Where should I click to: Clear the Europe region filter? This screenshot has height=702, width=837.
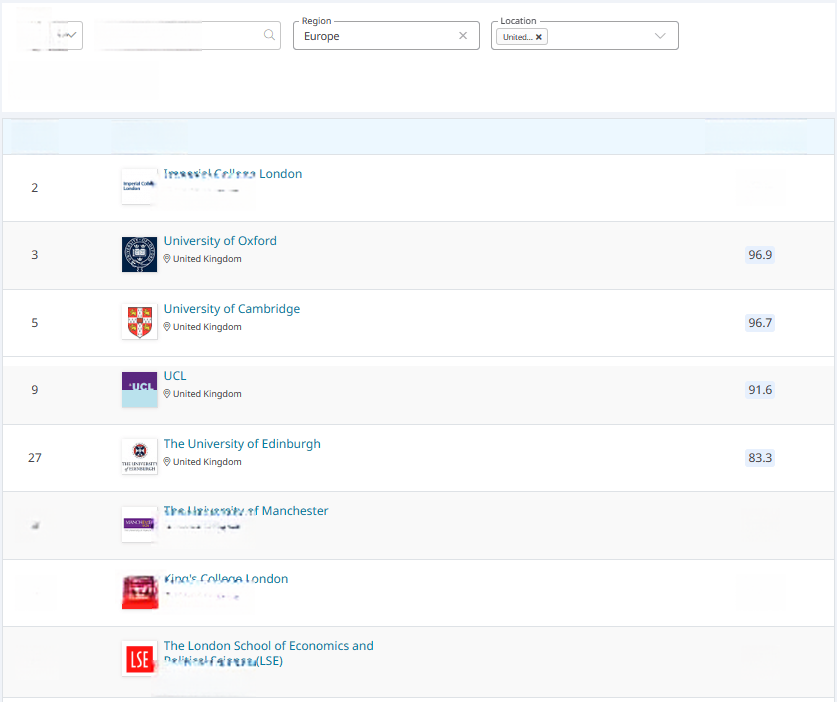pyautogui.click(x=463, y=35)
